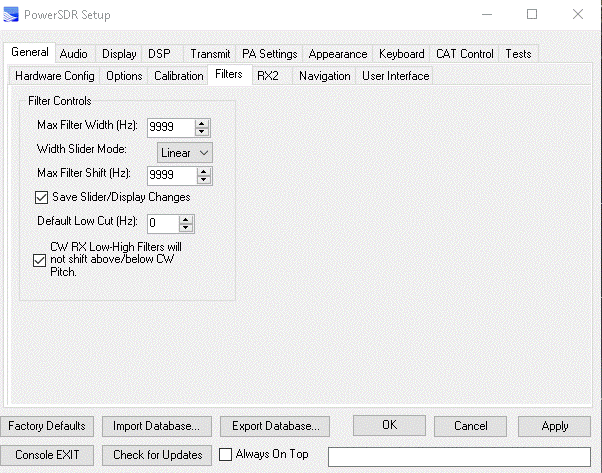
Task: Click the Max Filter Shift value field
Action: point(172,175)
